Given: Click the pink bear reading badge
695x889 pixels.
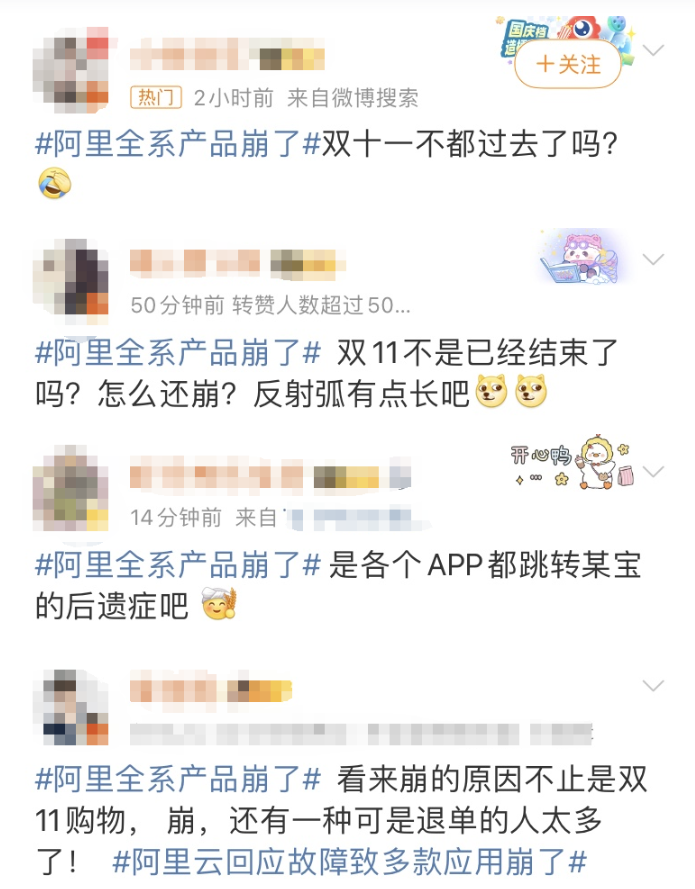Looking at the screenshot, I should point(578,256).
